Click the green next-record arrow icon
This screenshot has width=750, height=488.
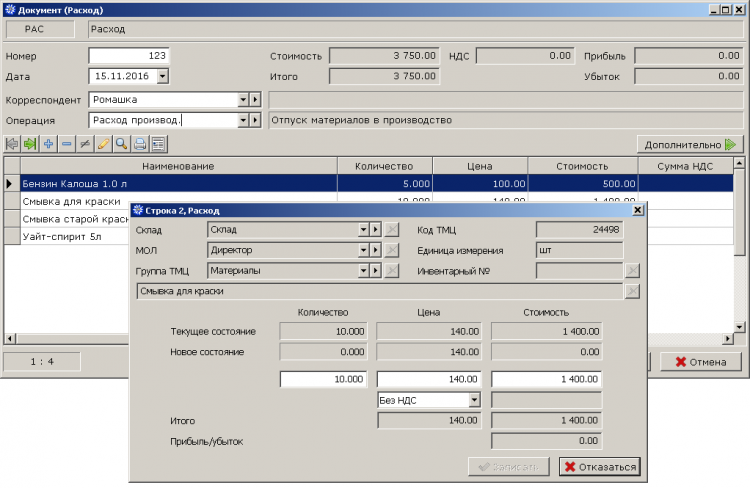[30, 144]
